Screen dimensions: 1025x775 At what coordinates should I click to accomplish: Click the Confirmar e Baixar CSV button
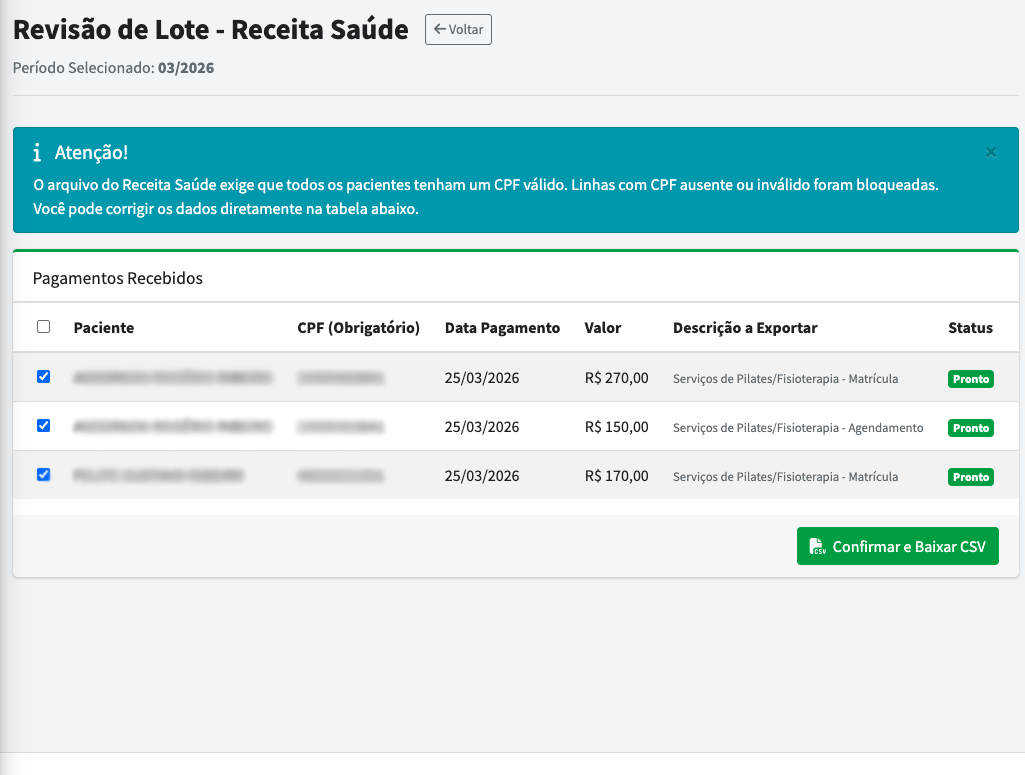click(x=897, y=546)
